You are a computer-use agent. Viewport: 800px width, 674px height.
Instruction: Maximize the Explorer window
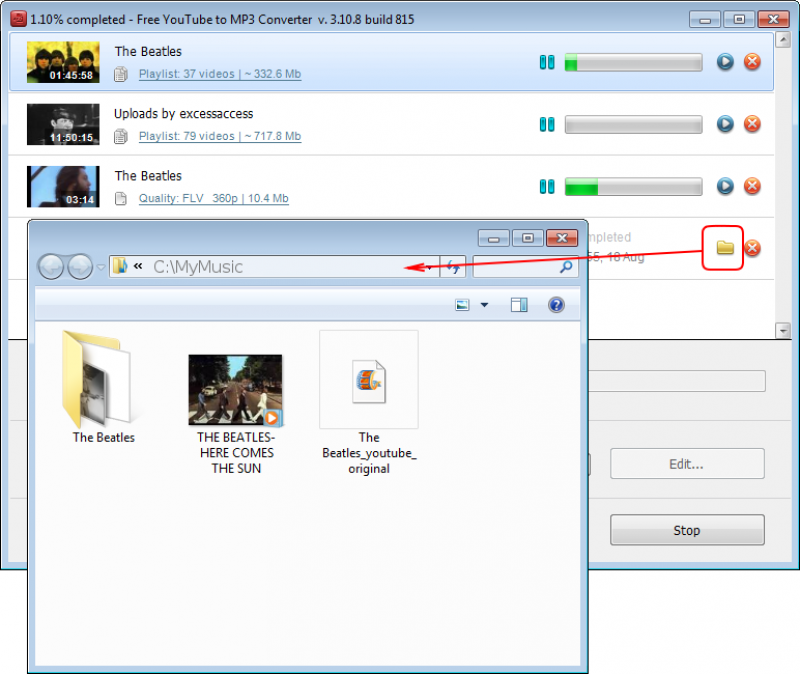[x=528, y=238]
